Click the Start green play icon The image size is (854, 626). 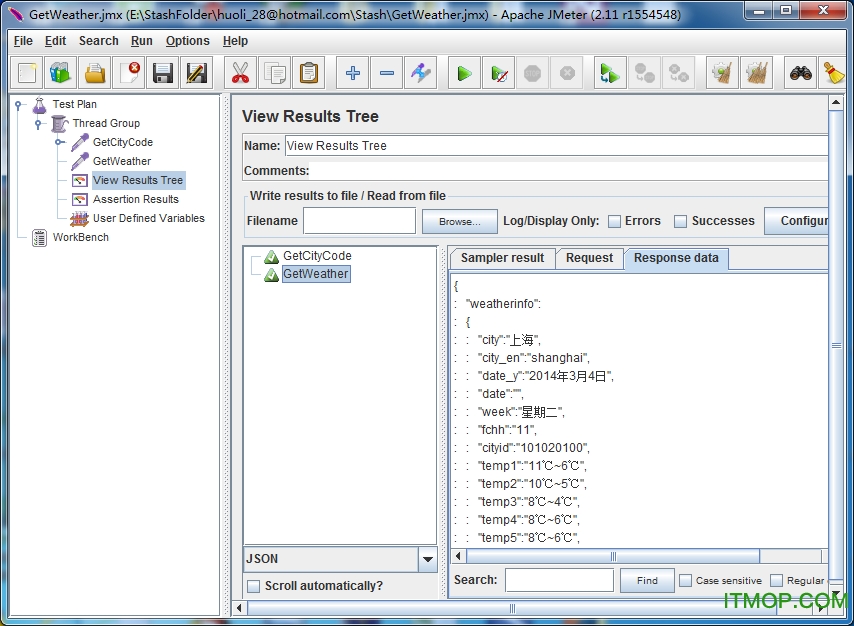pos(464,73)
